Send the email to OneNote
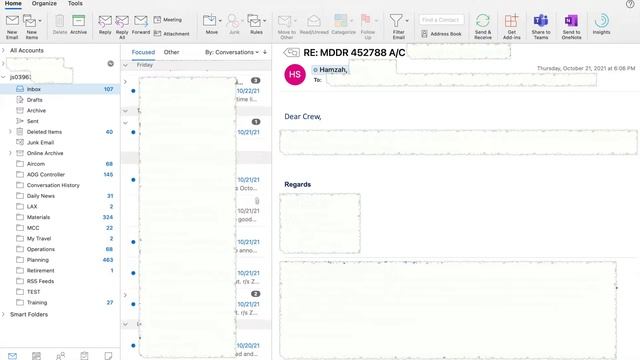Screen dimensions: 640x360 571,27
